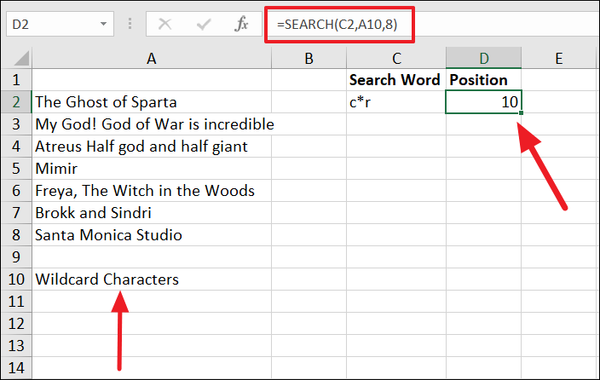Select row 7 header
Screen dimensions: 600x380
coord(17,213)
